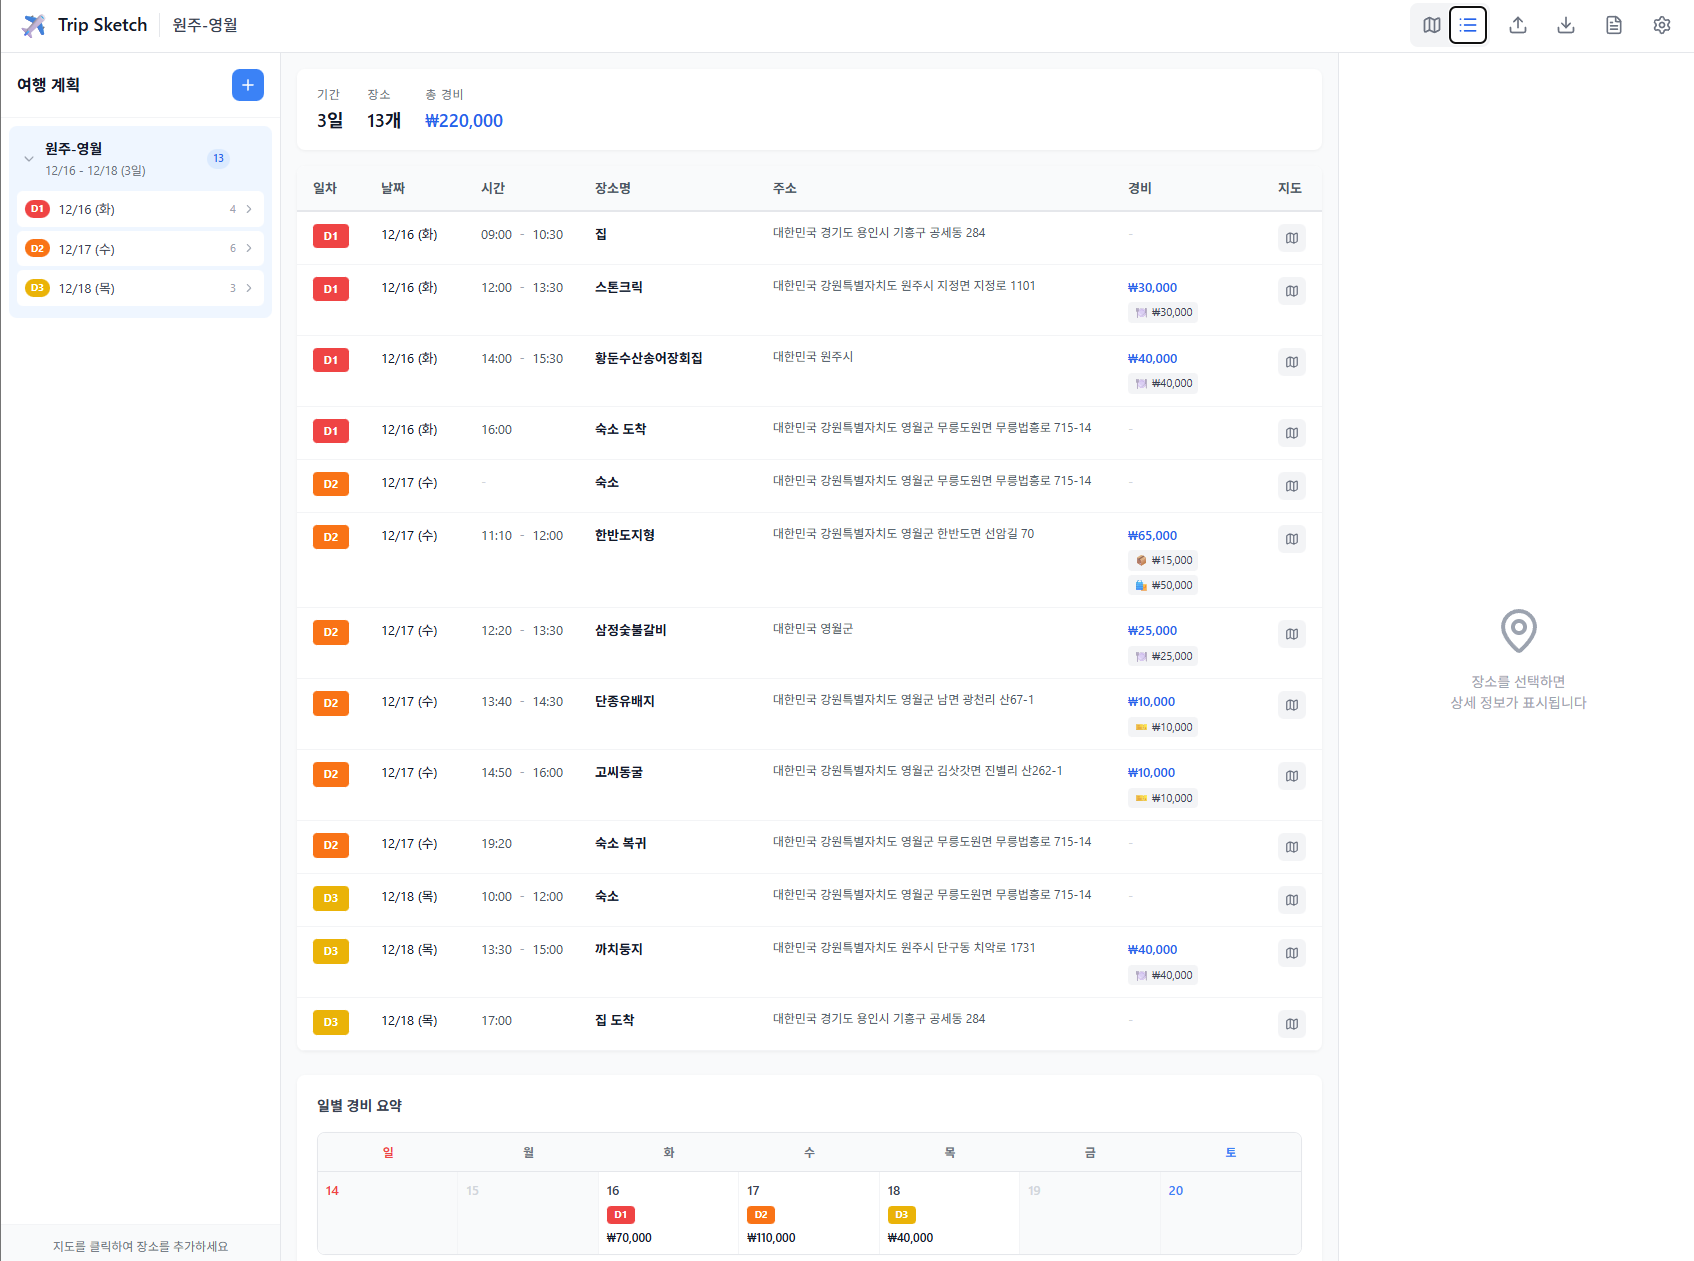
Task: Open the document icon in the top bar
Action: 1614,25
